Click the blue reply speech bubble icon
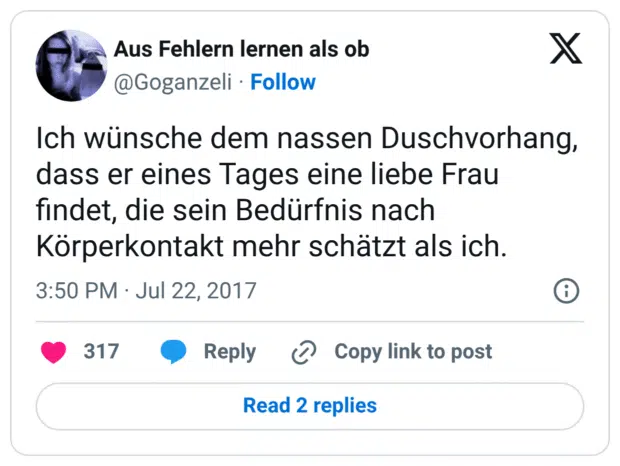 [173, 352]
